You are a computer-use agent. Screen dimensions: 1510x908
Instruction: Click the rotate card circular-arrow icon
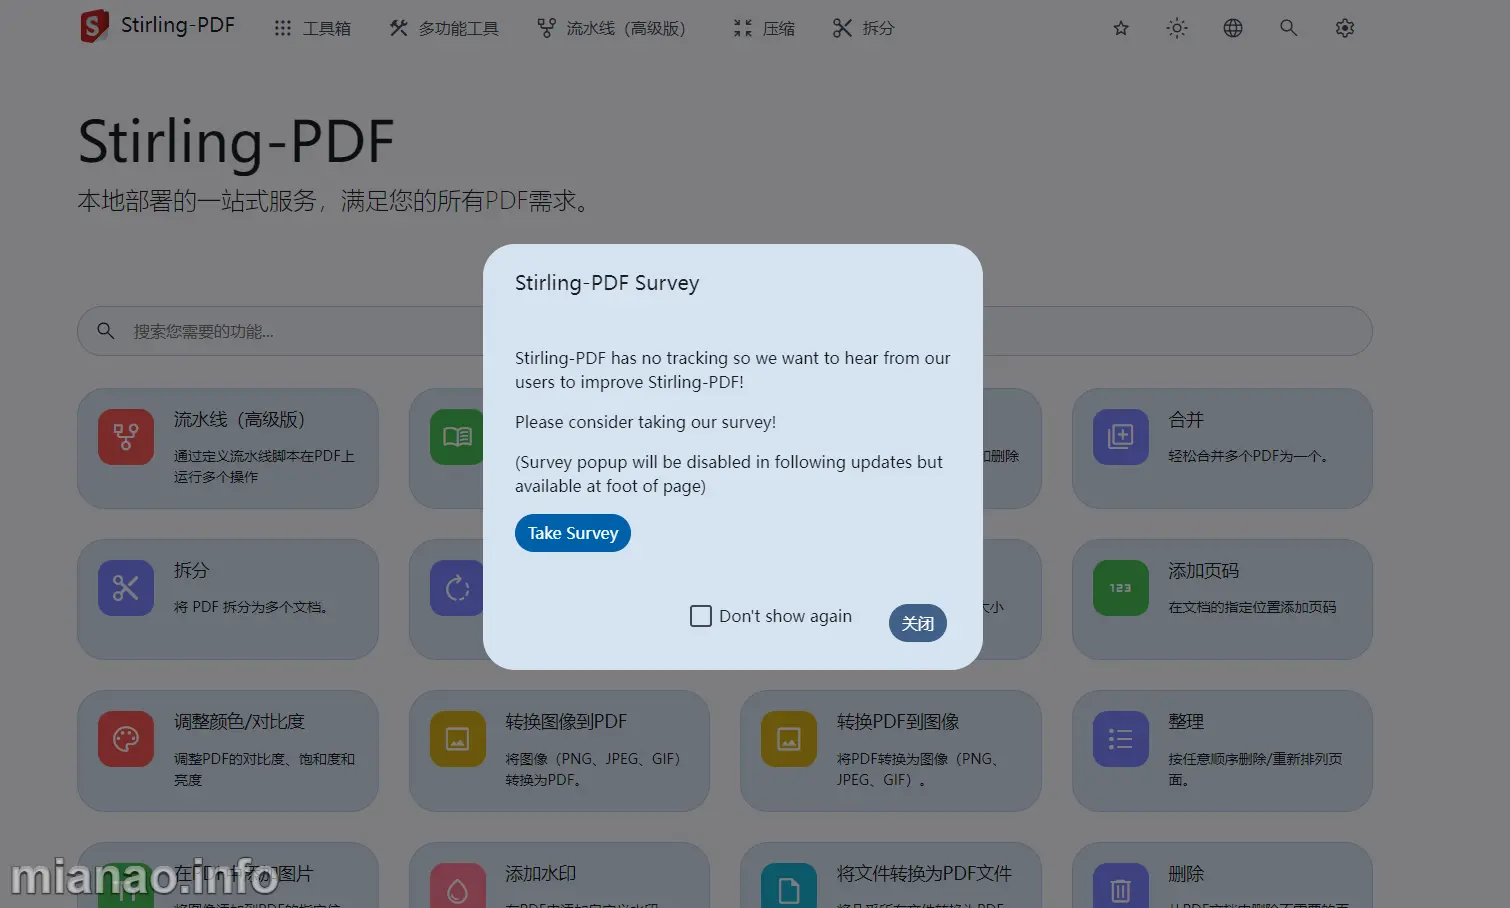457,588
